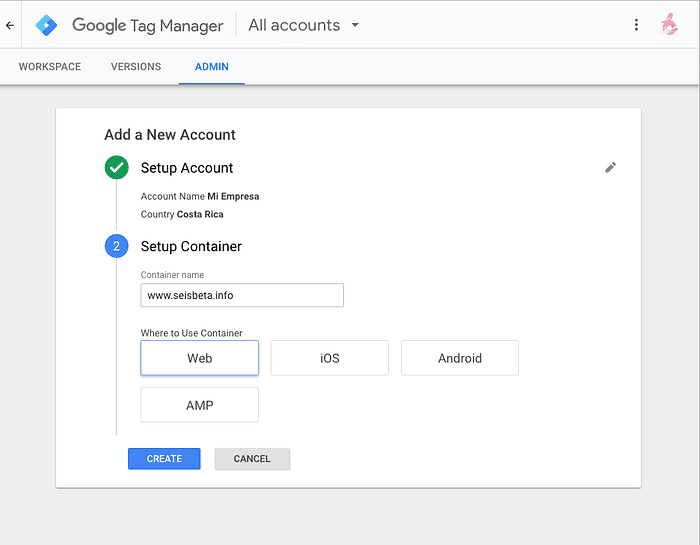Open the Admin tab

point(212,67)
